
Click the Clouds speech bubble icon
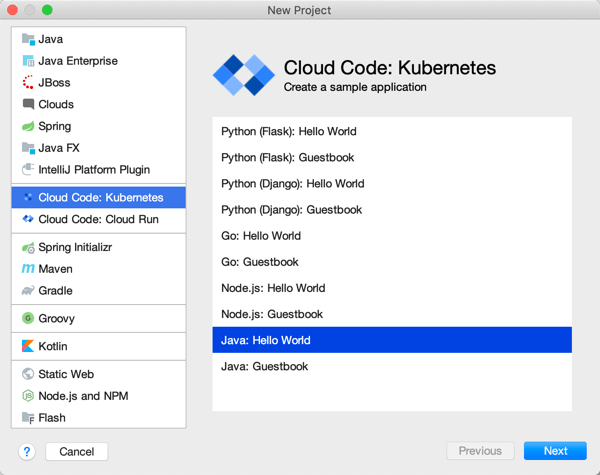28,104
